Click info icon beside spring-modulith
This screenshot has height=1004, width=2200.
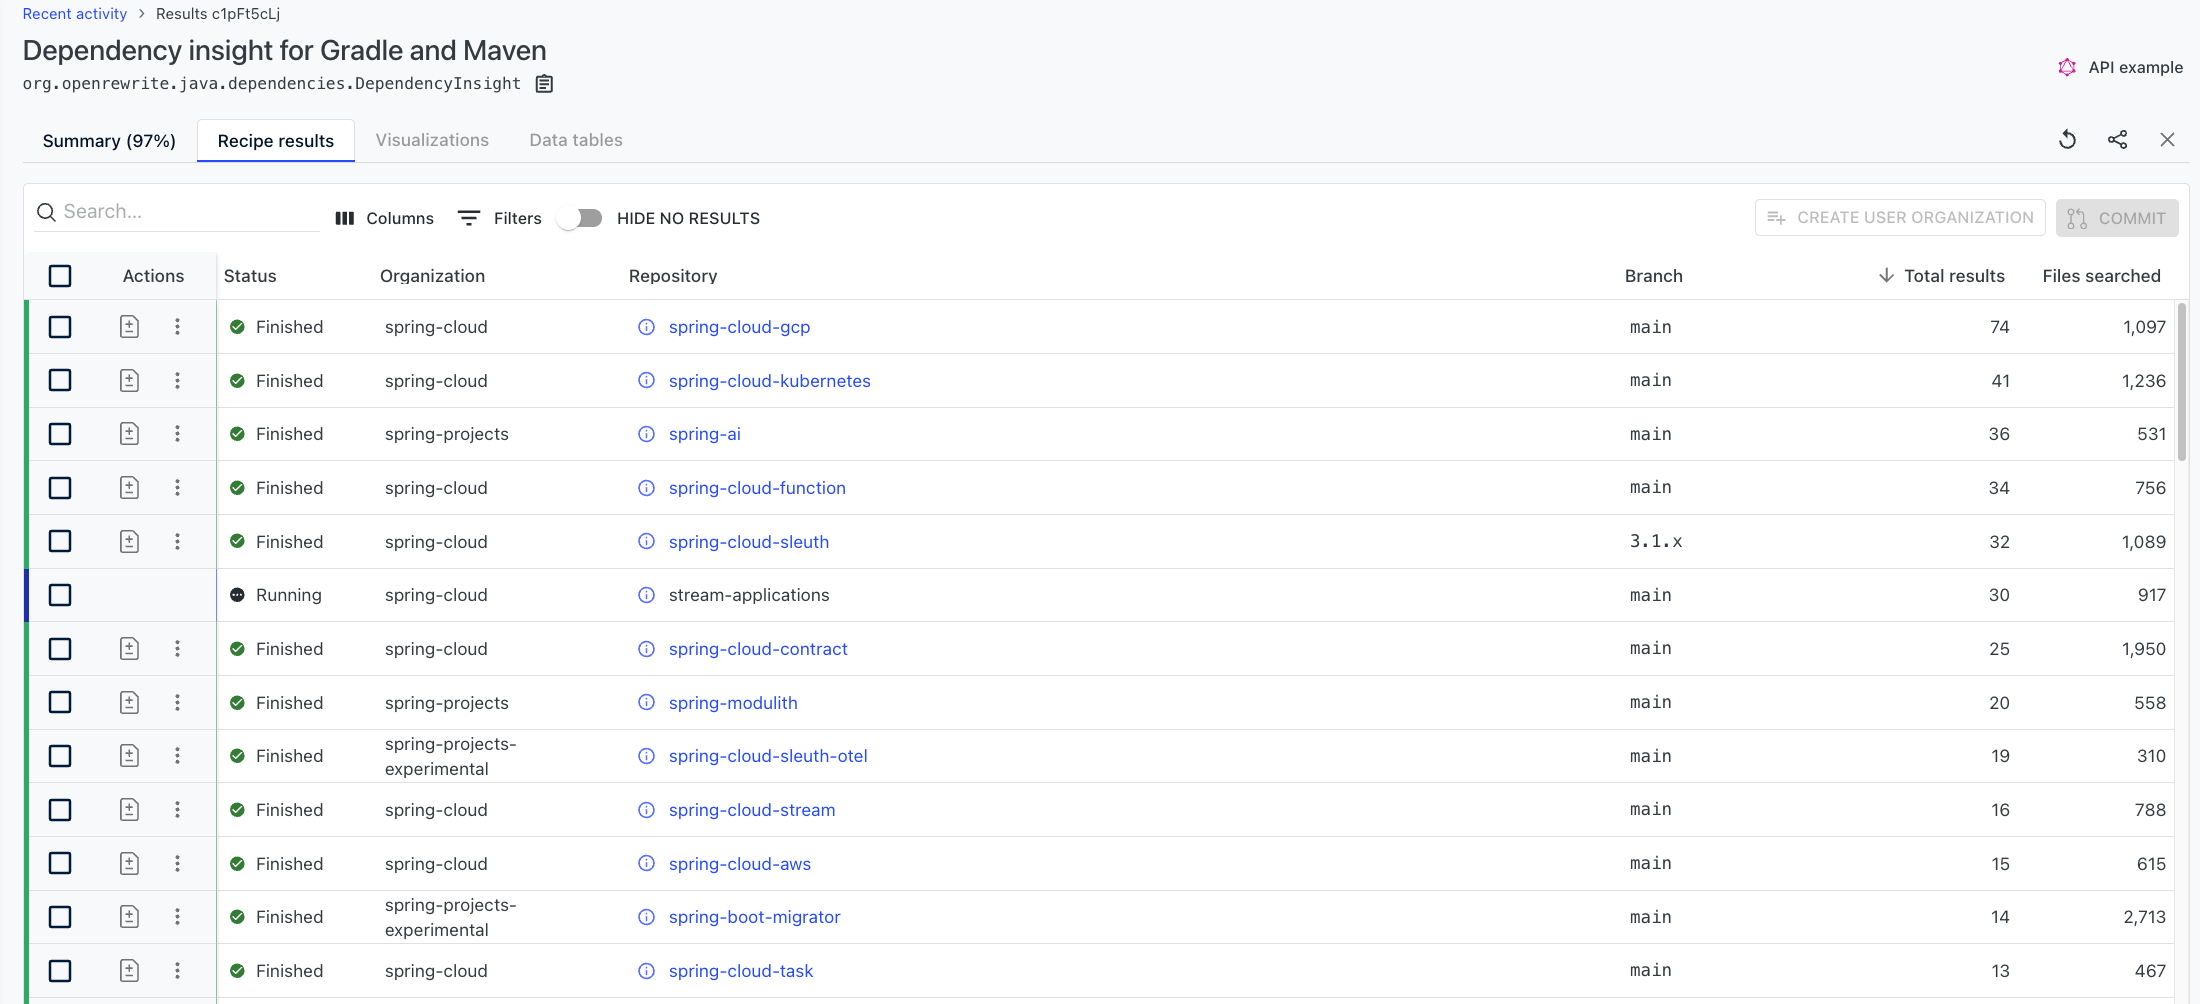click(x=647, y=703)
